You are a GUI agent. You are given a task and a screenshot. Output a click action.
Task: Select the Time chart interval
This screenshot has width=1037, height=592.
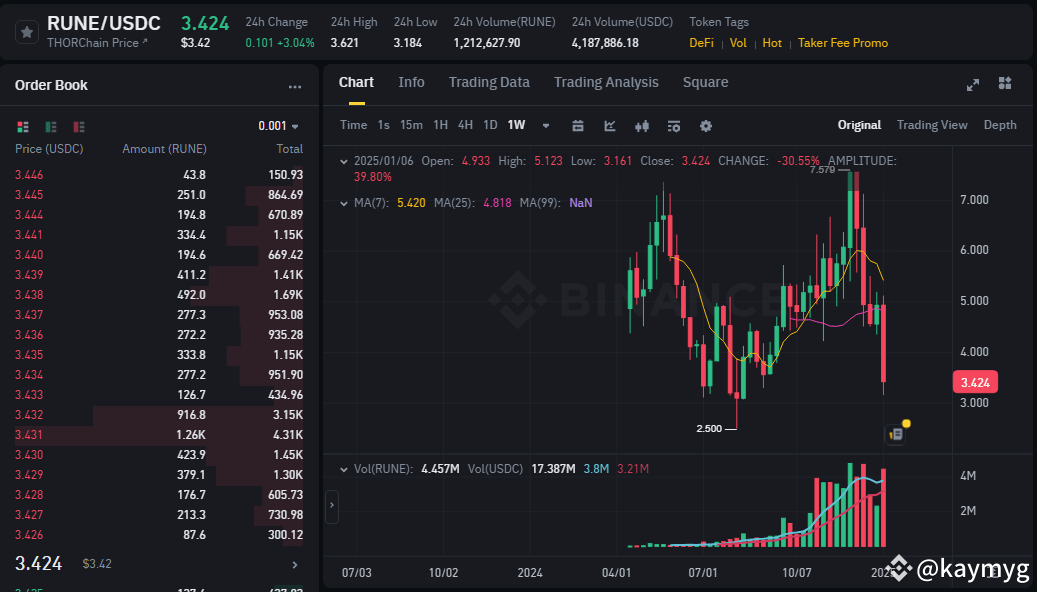pyautogui.click(x=353, y=125)
